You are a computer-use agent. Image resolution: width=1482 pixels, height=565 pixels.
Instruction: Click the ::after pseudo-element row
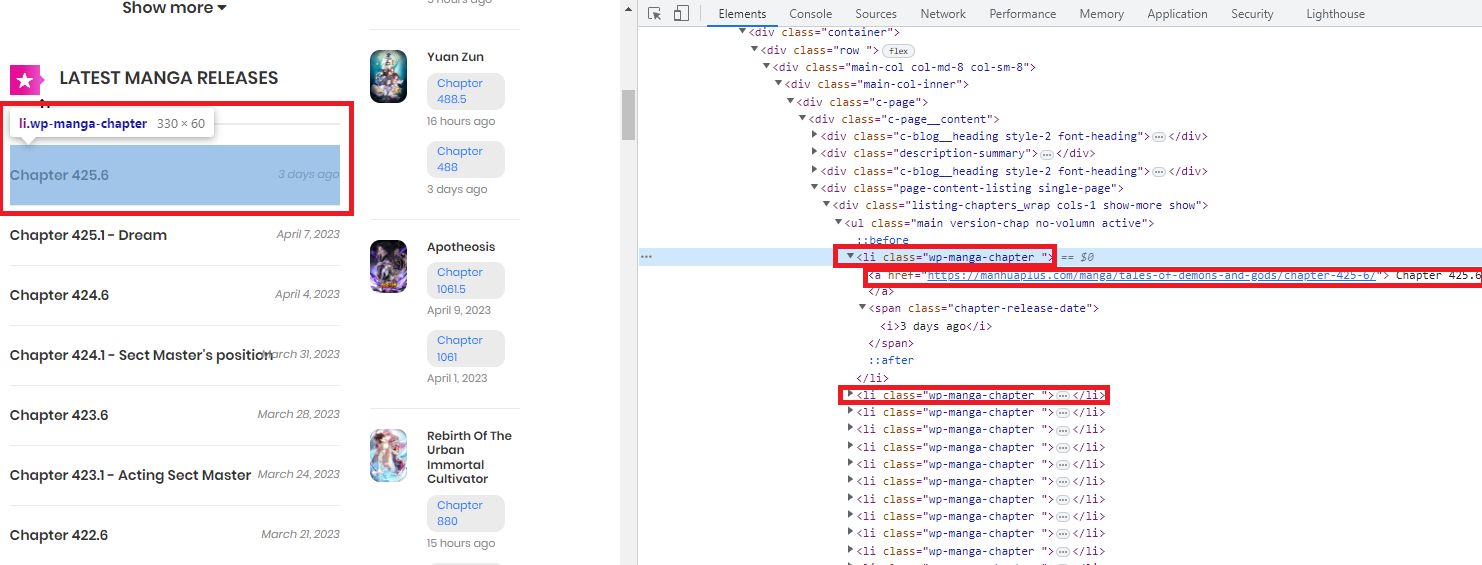[x=891, y=360]
